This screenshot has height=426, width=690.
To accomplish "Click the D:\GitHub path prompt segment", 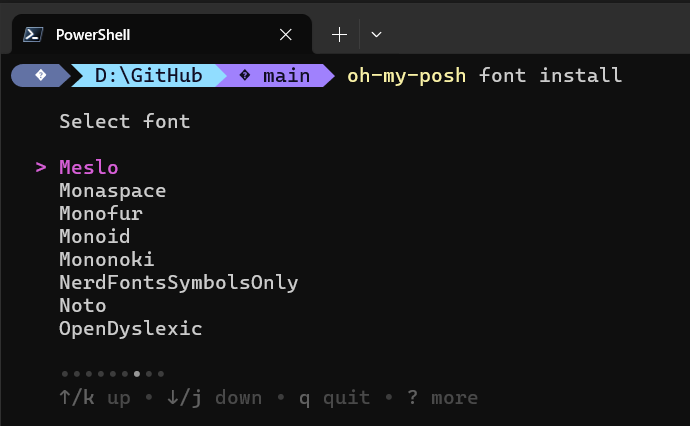I will [x=148, y=76].
